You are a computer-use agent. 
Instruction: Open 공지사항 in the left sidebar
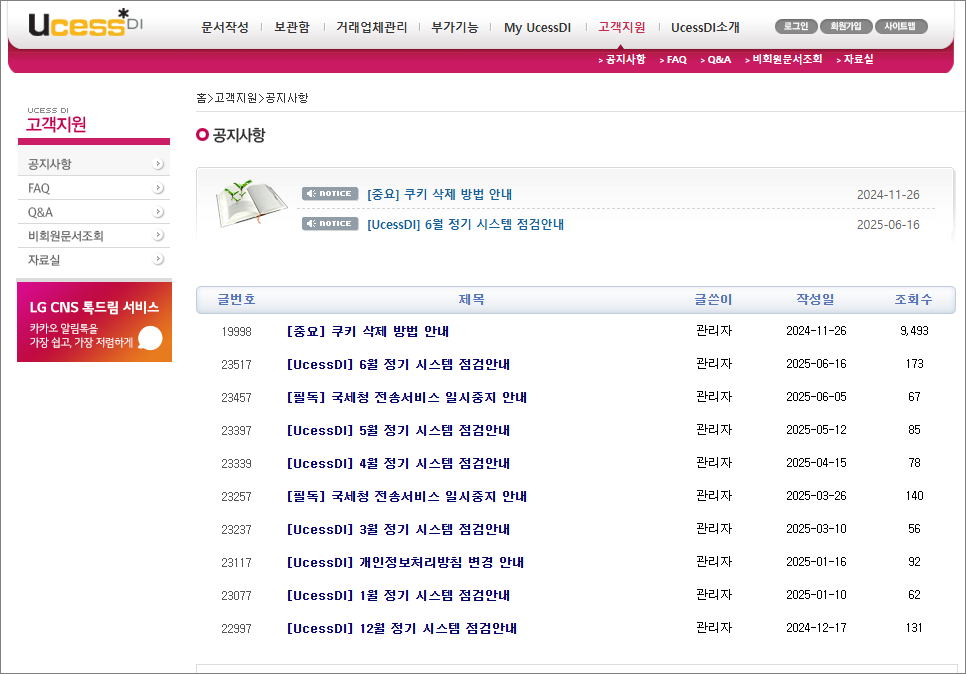pos(94,164)
